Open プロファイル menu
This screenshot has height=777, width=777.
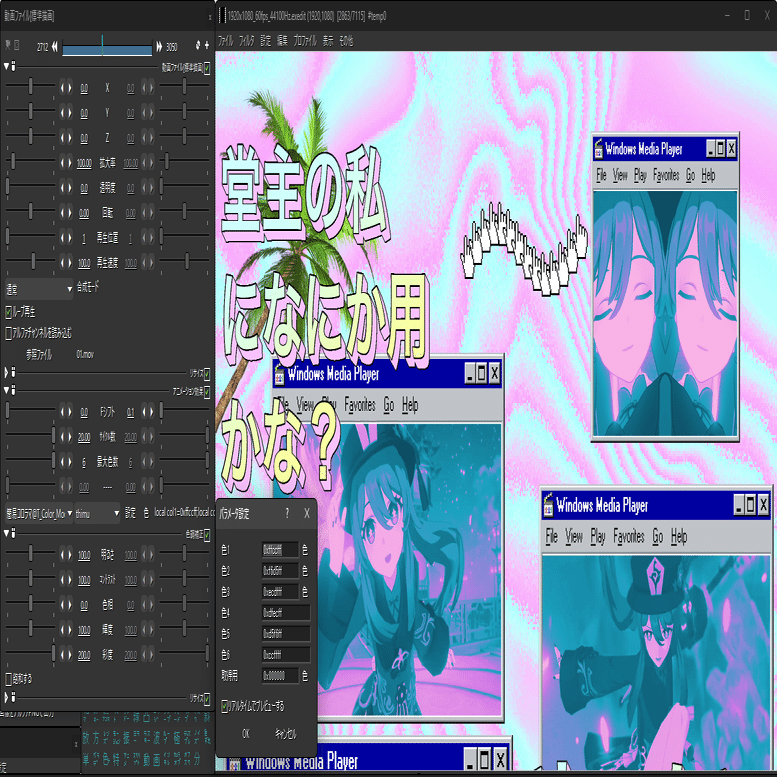pos(305,41)
